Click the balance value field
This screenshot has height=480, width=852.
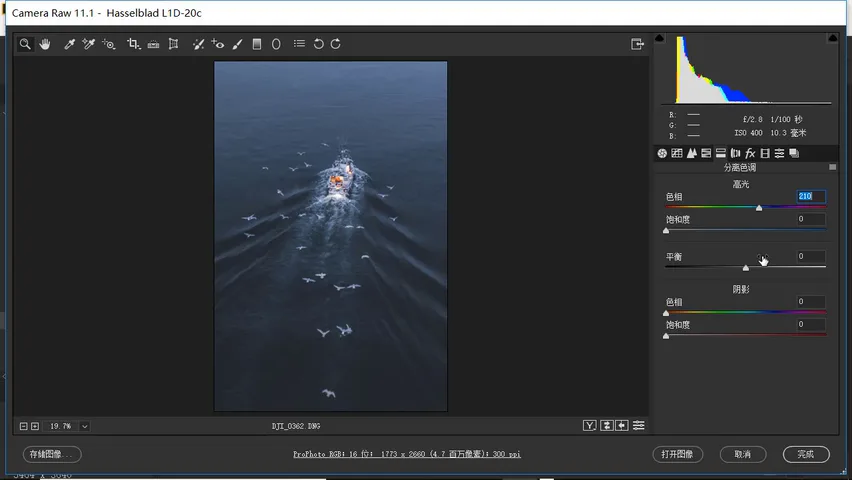[x=811, y=256]
